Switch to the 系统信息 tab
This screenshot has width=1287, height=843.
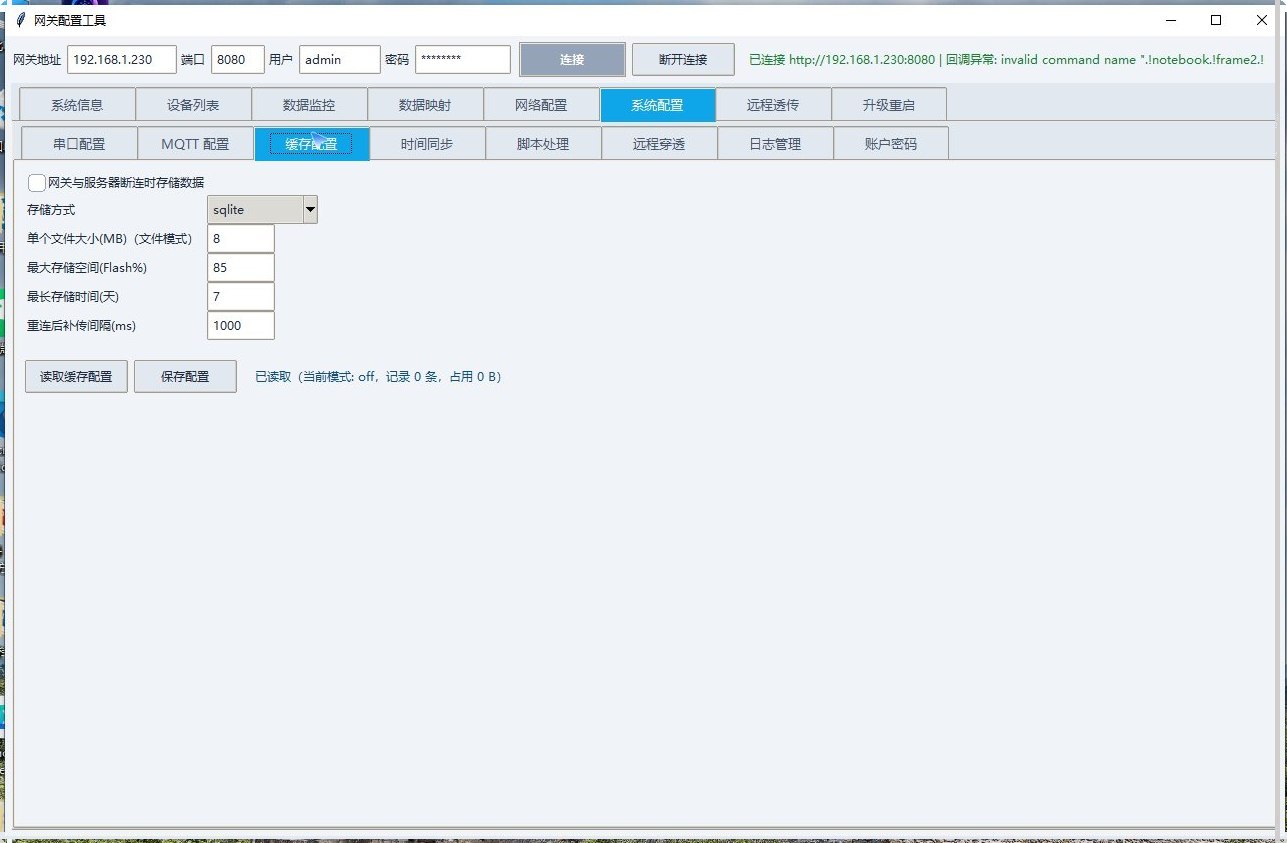pos(77,105)
